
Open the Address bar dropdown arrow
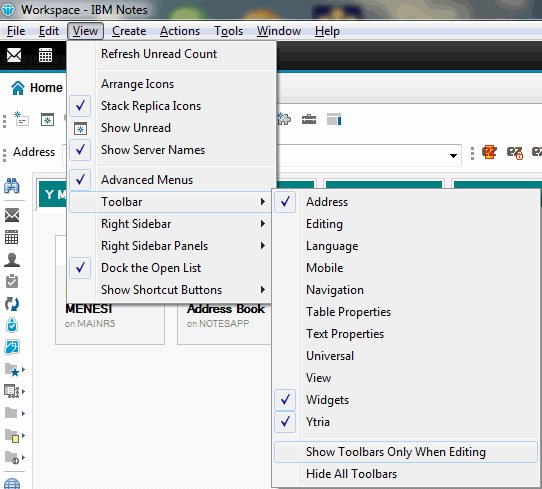click(453, 156)
